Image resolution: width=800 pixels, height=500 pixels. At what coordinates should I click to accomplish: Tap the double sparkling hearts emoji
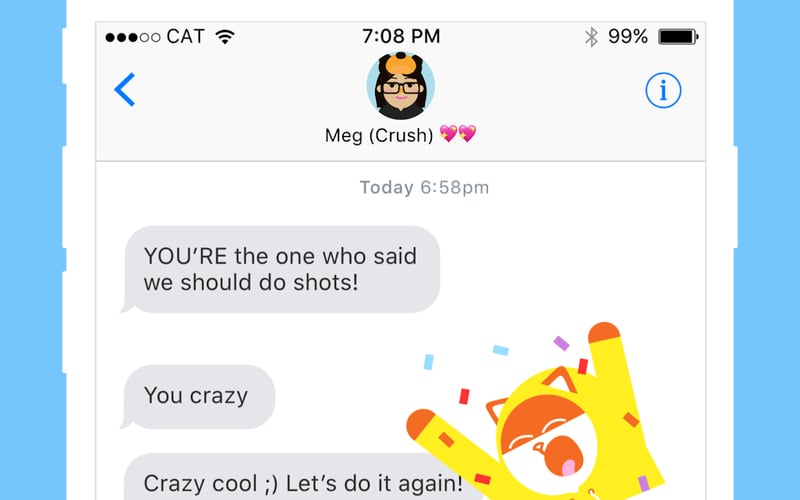[458, 134]
